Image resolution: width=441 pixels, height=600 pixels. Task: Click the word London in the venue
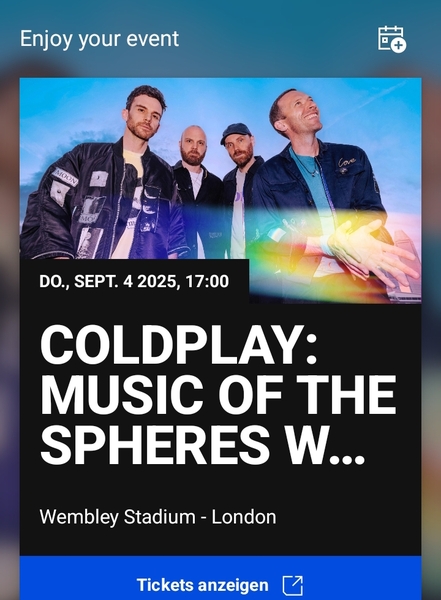[x=244, y=517]
